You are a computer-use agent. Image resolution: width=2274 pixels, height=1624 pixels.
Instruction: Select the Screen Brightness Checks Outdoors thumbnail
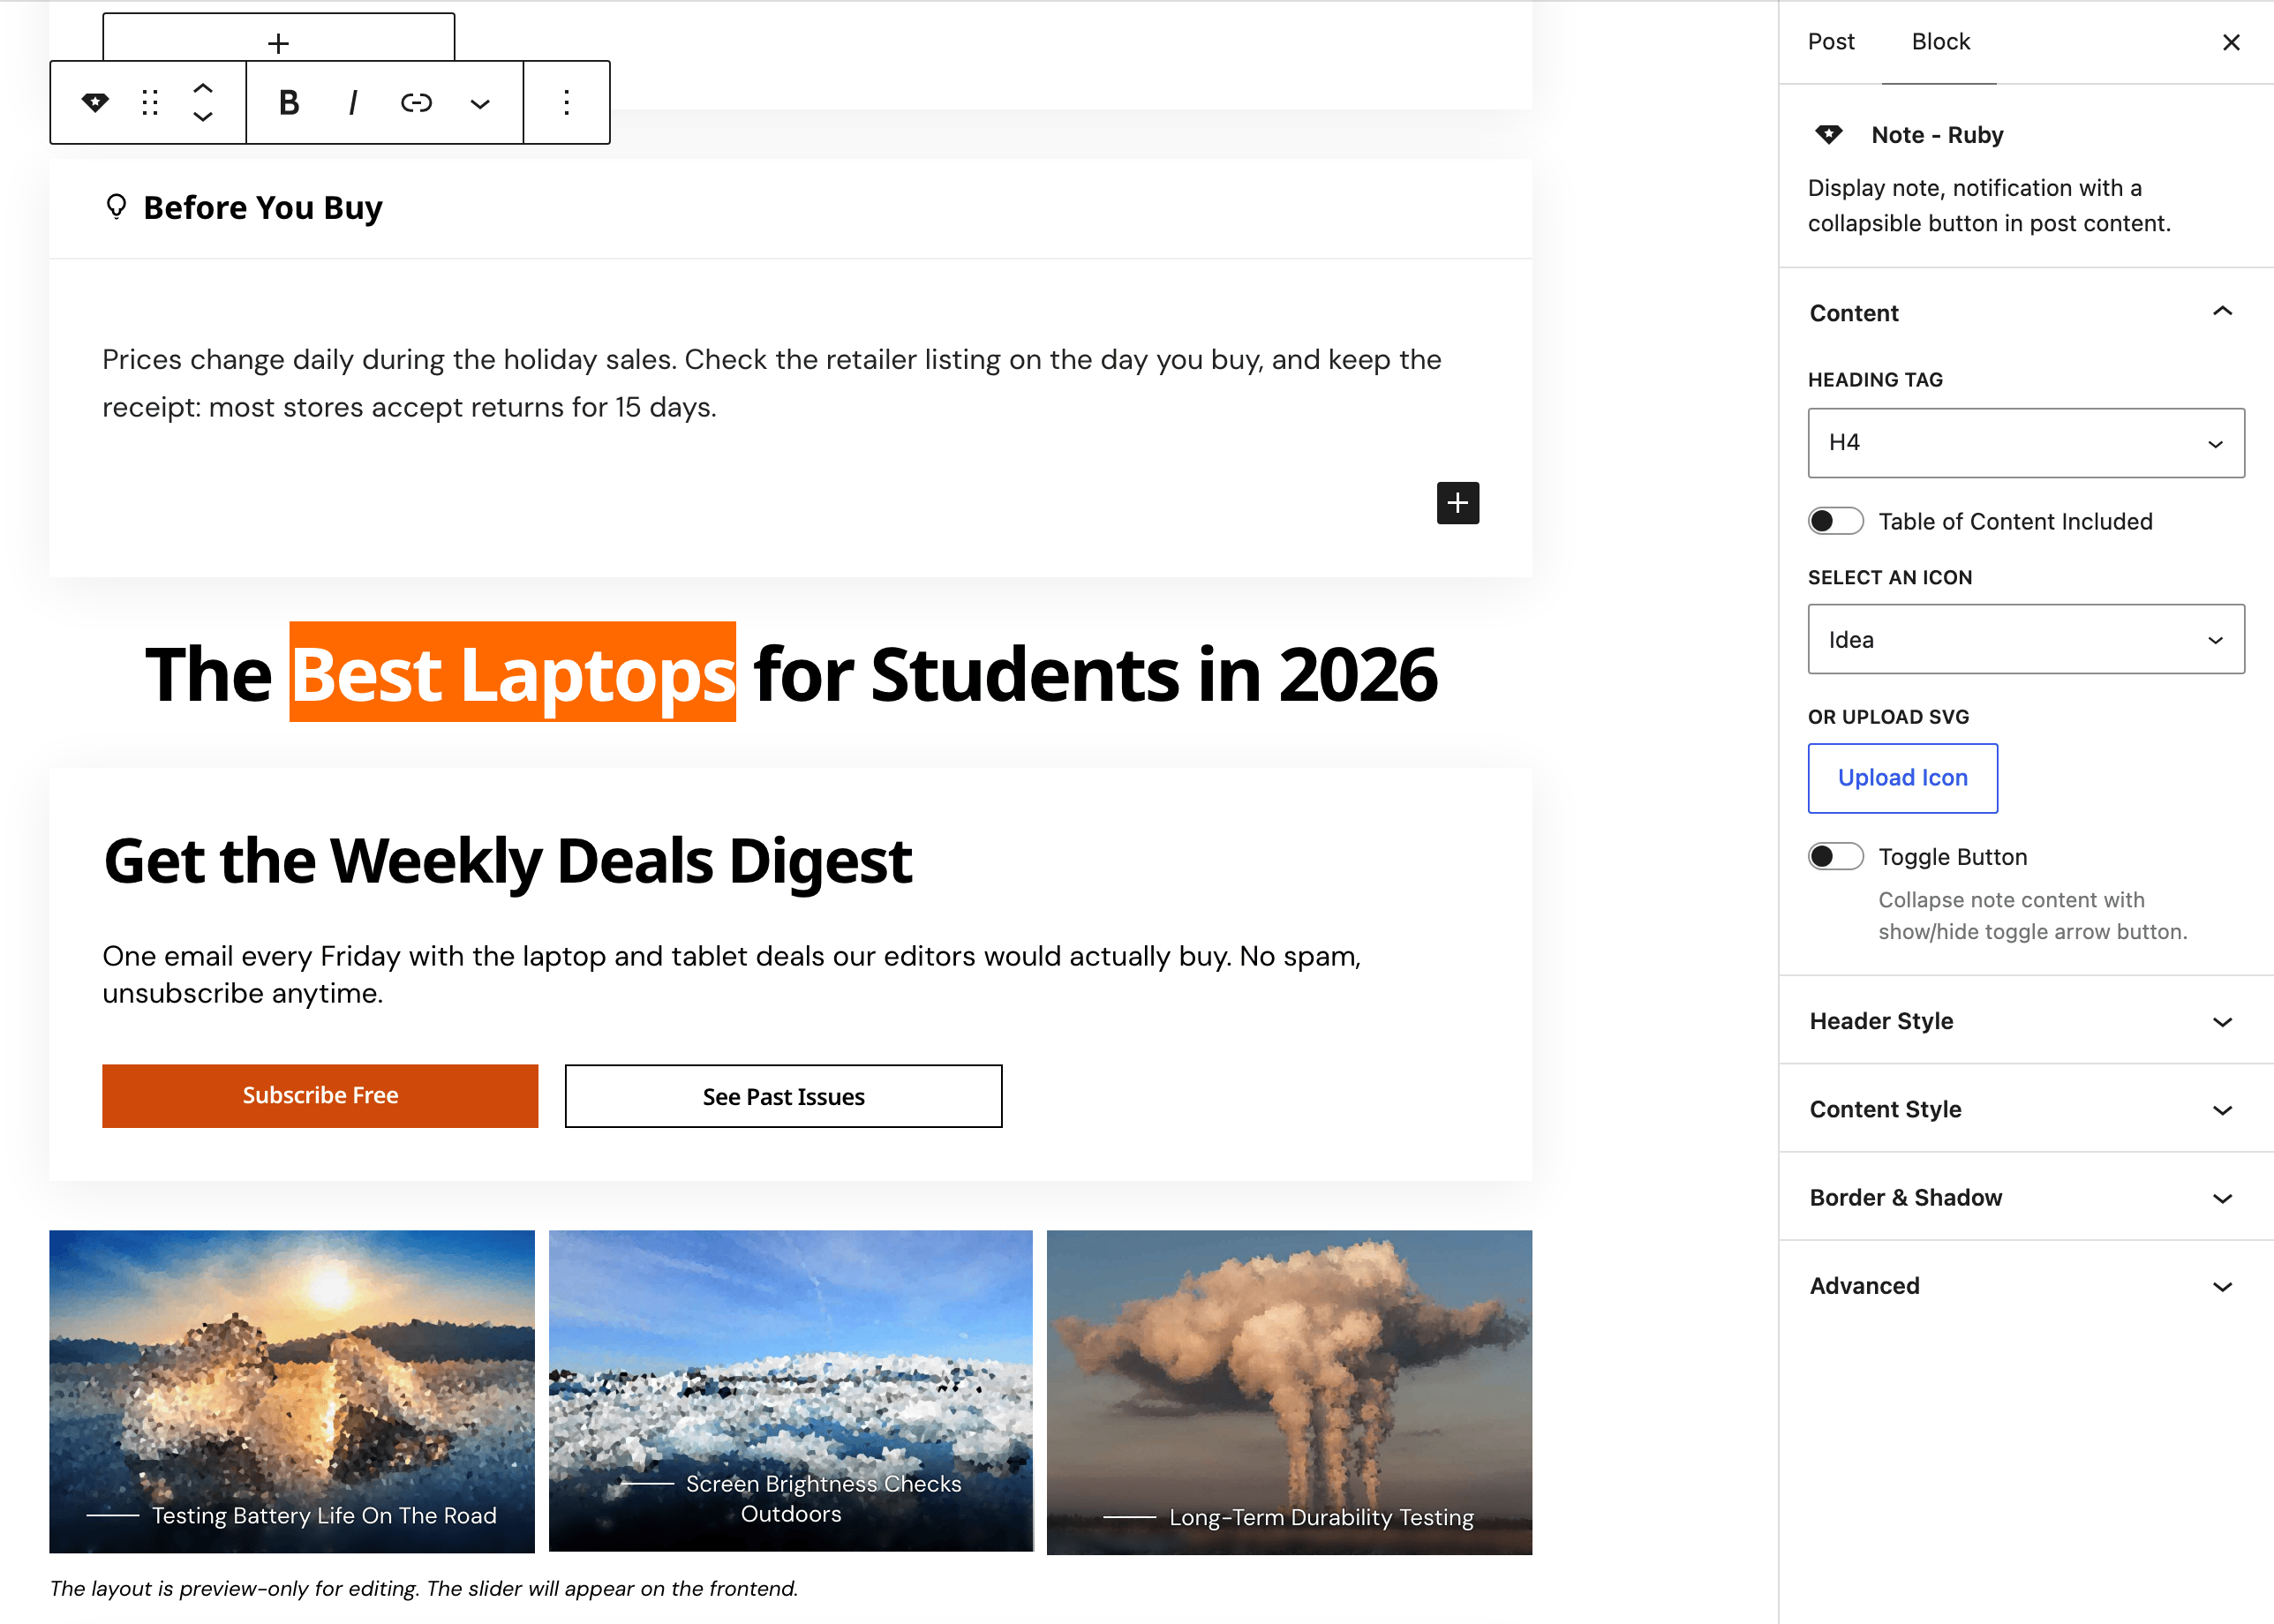791,1391
